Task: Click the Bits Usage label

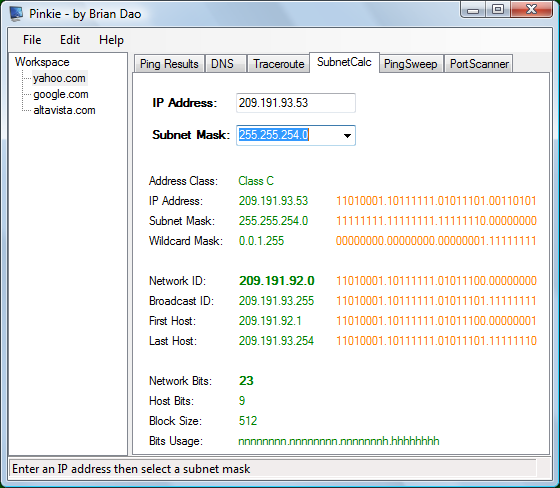Action: (176, 441)
